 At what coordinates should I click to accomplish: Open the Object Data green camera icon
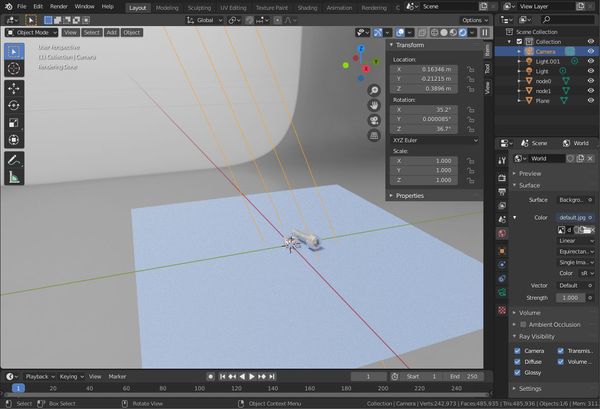click(502, 293)
